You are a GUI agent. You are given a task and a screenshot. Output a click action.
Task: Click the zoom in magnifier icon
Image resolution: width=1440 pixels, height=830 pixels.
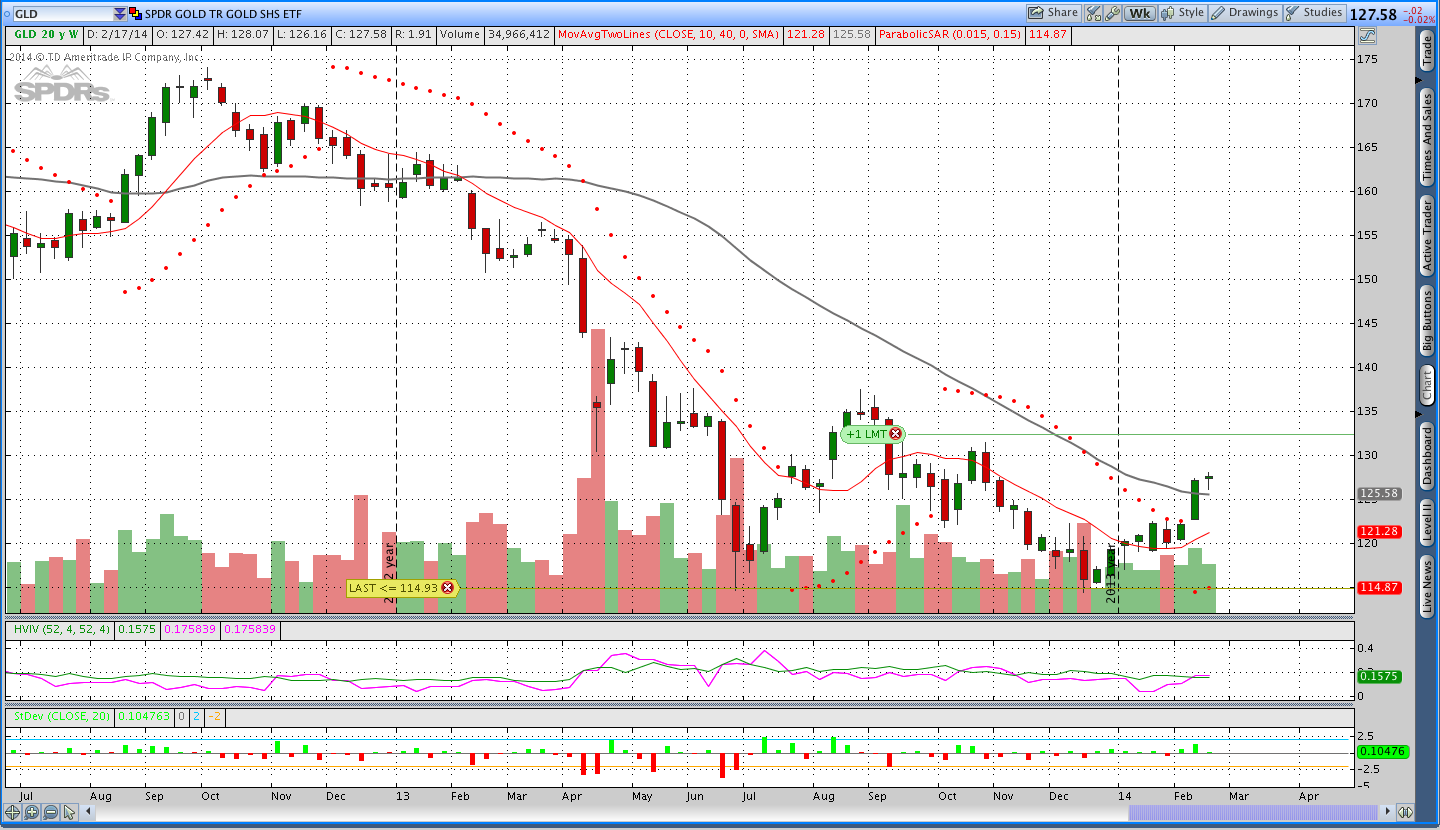tap(31, 812)
